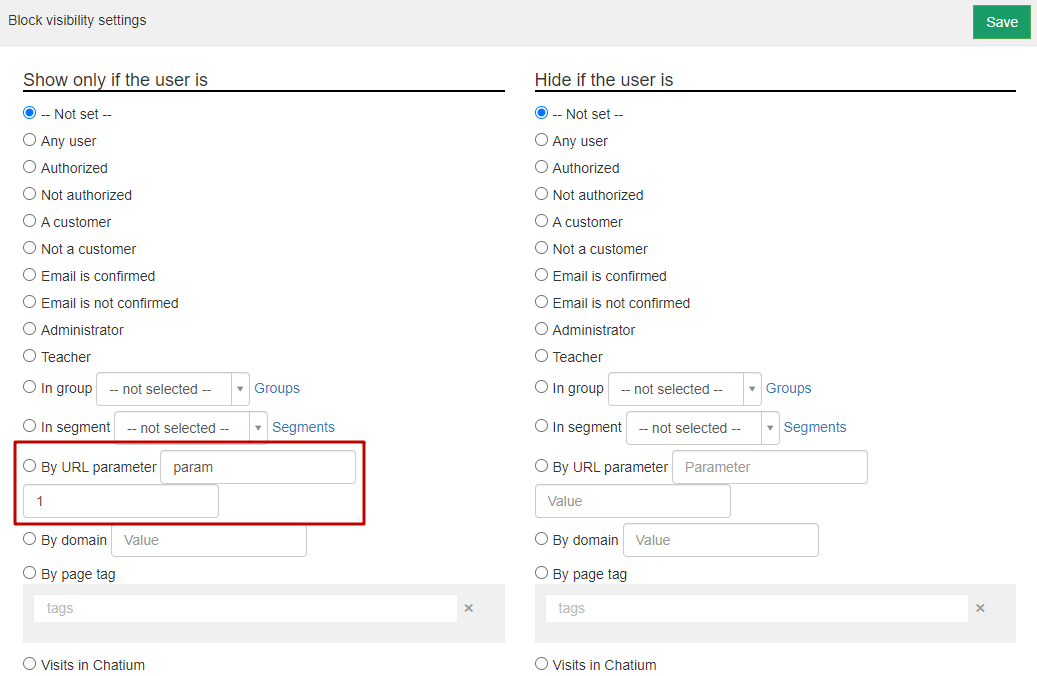Open the segment dropdown in Hide if section
Image resolution: width=1037 pixels, height=676 pixels.
tap(702, 428)
